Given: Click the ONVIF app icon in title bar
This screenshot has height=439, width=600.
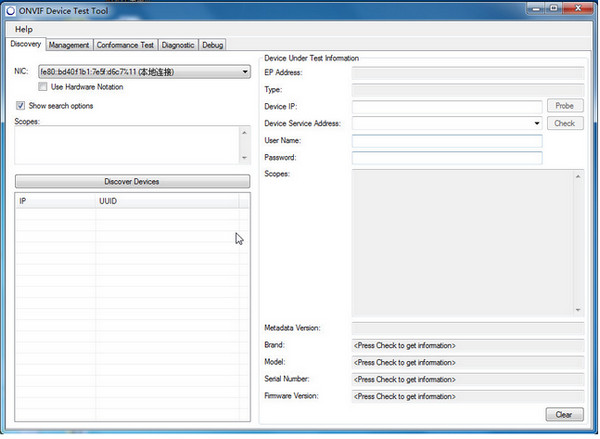Looking at the screenshot, I should pyautogui.click(x=10, y=10).
